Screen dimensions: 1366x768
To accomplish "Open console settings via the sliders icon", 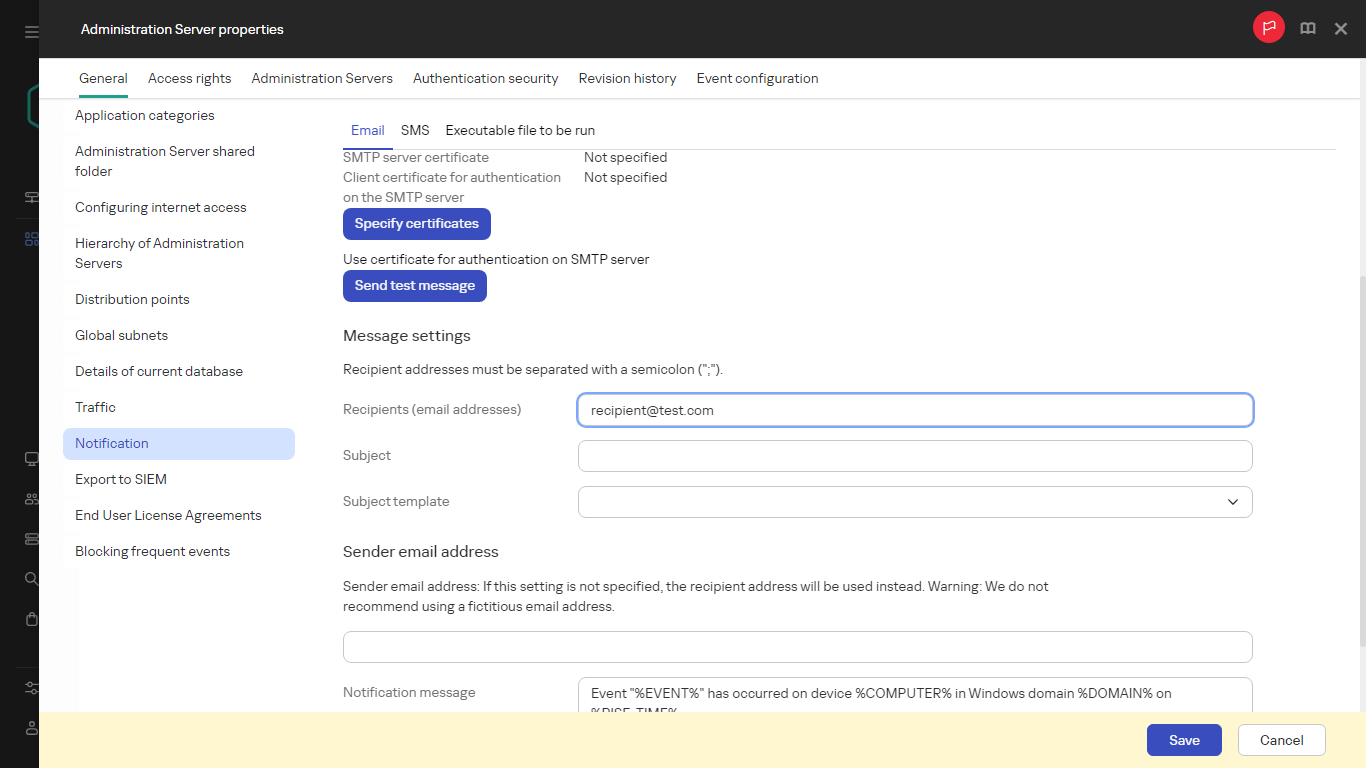I will (x=30, y=688).
